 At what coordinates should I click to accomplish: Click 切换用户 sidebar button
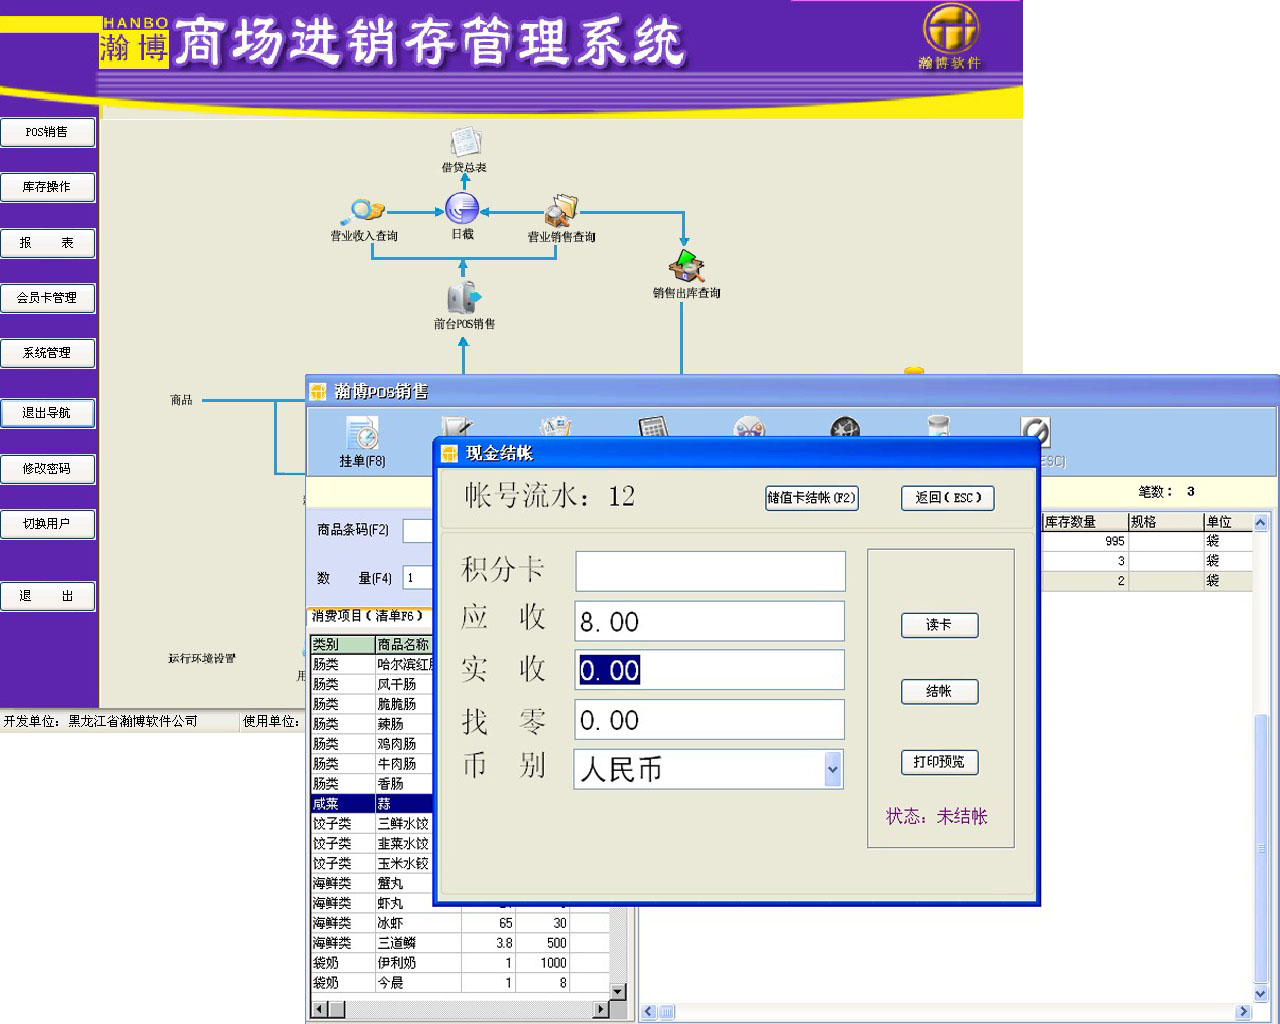[47, 523]
